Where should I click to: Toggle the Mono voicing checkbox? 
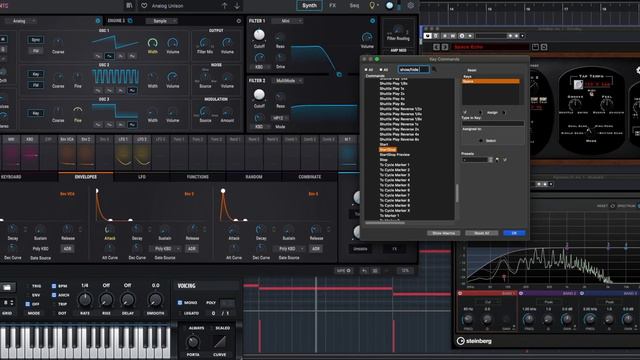click(180, 302)
